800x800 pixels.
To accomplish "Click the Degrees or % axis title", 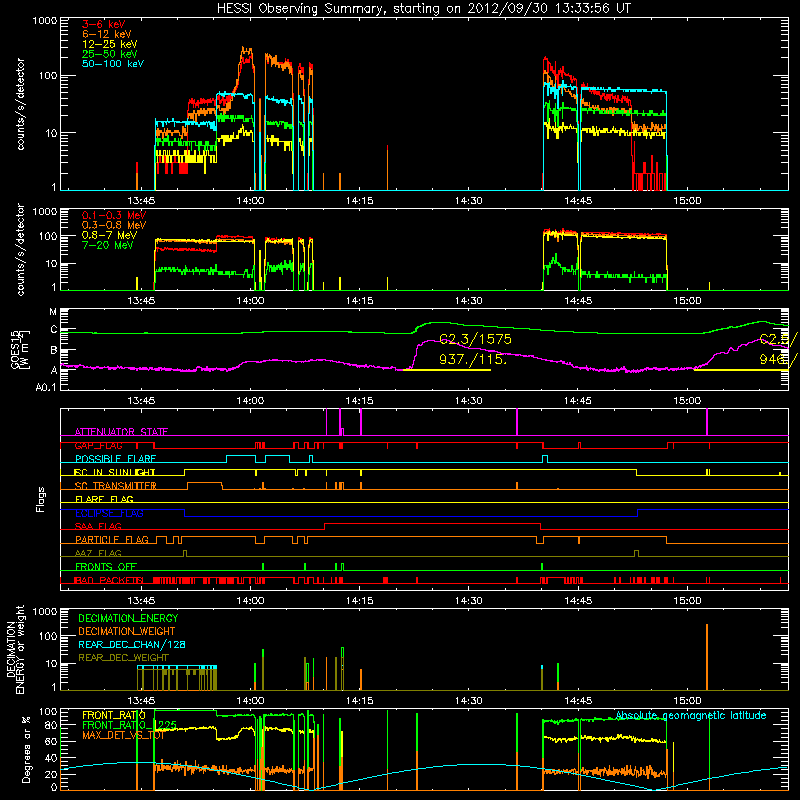I will click(26, 749).
